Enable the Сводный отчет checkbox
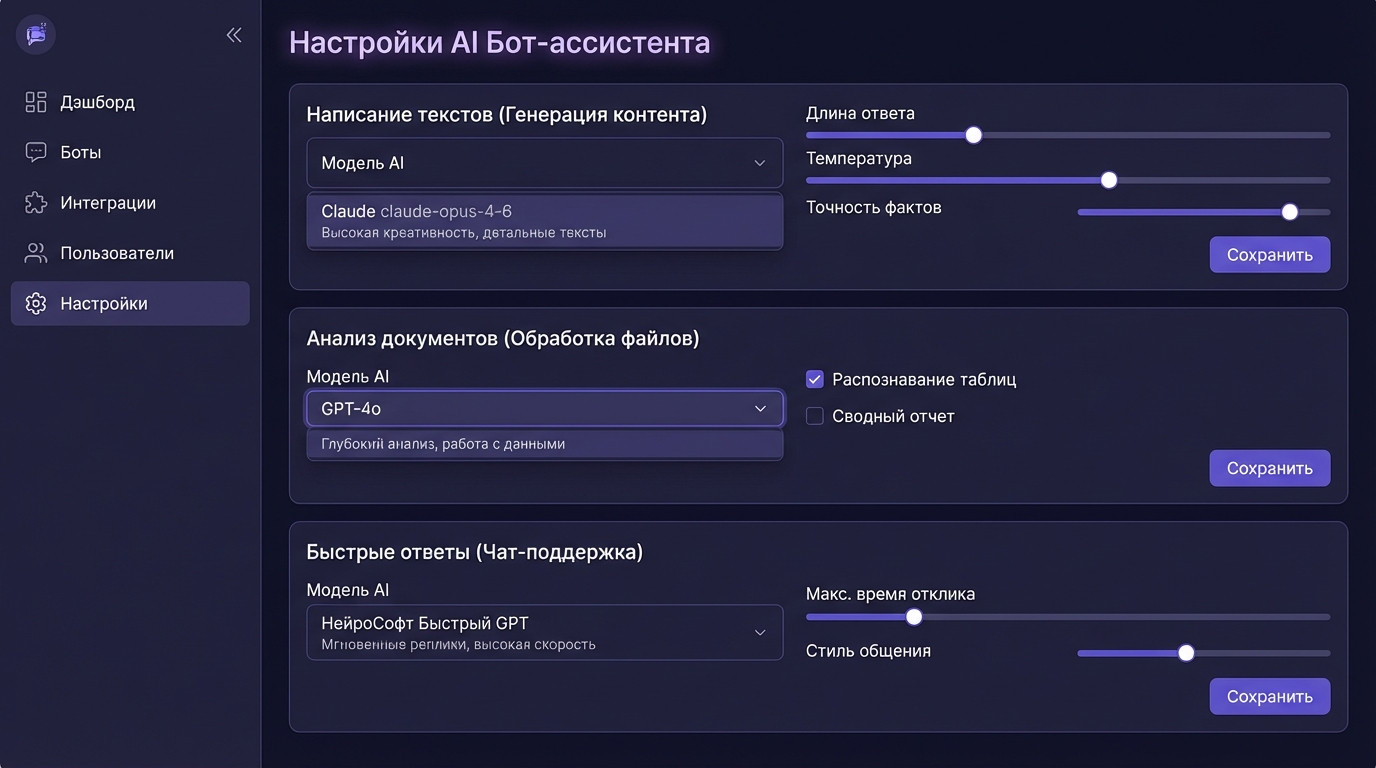Image resolution: width=1376 pixels, height=768 pixels. 815,416
